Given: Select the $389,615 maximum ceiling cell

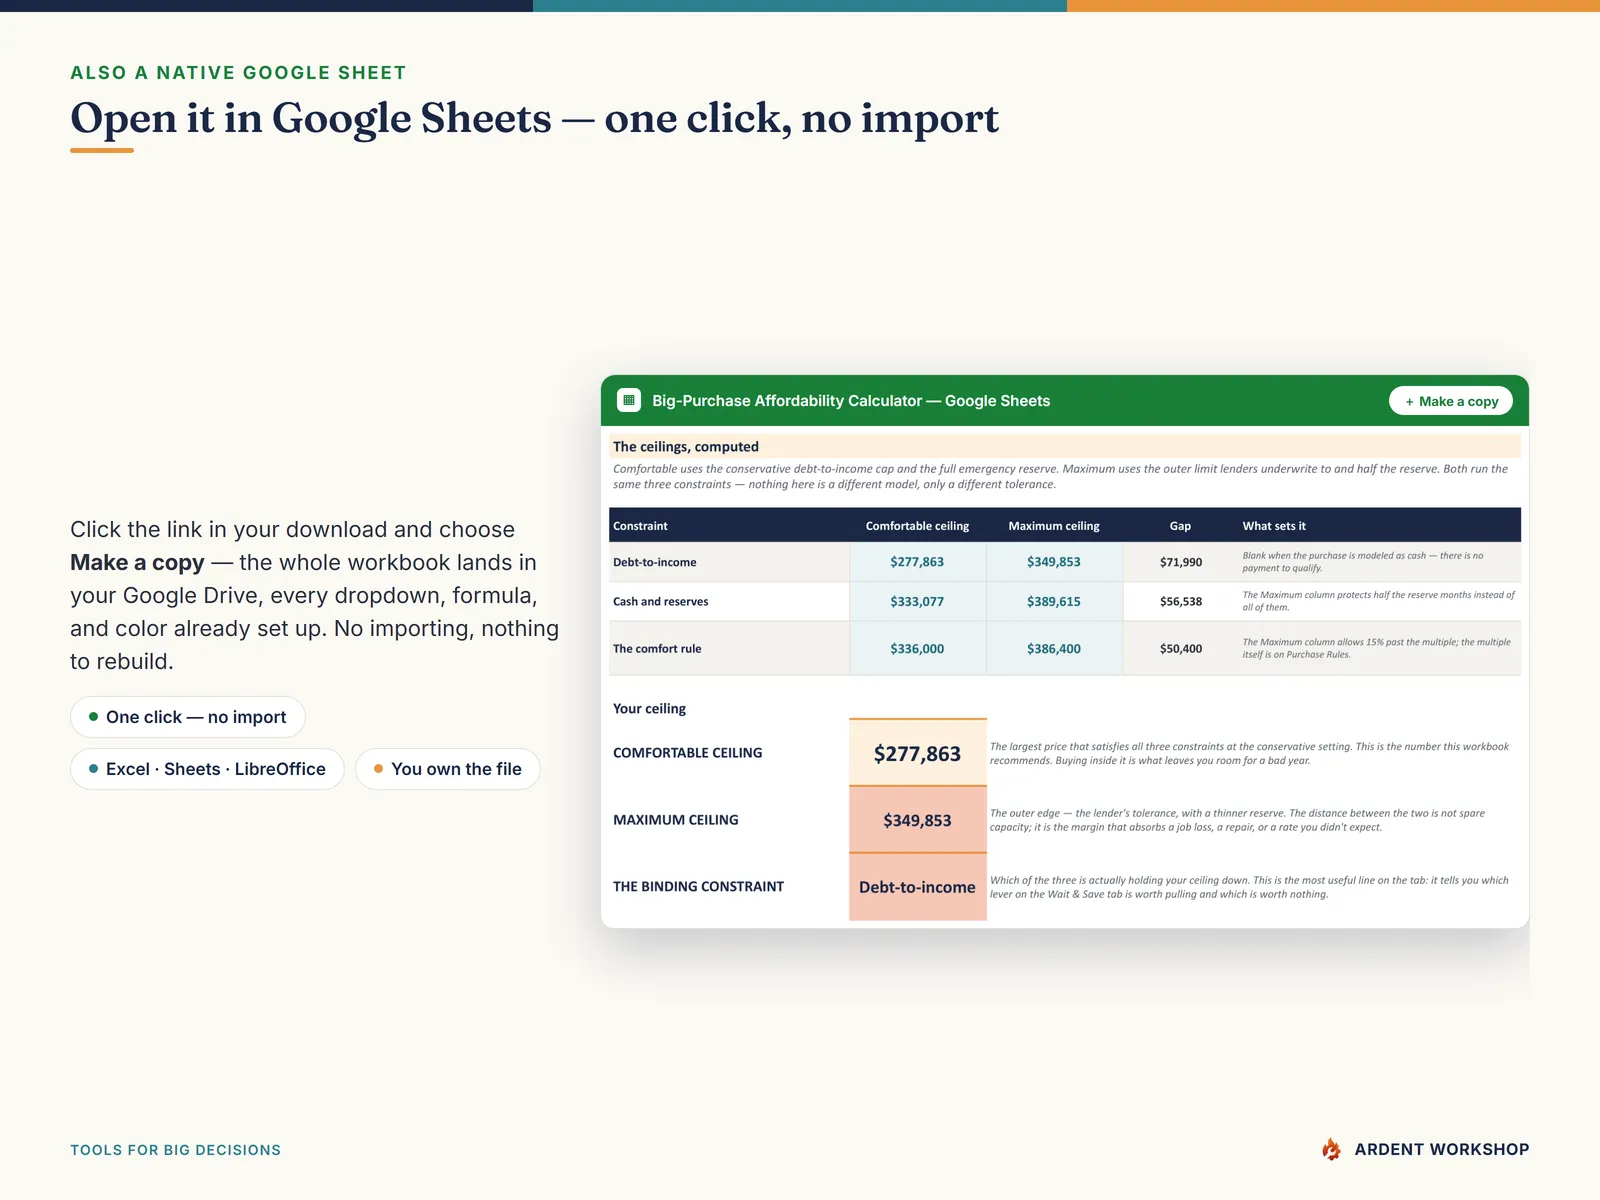Looking at the screenshot, I should (1054, 601).
